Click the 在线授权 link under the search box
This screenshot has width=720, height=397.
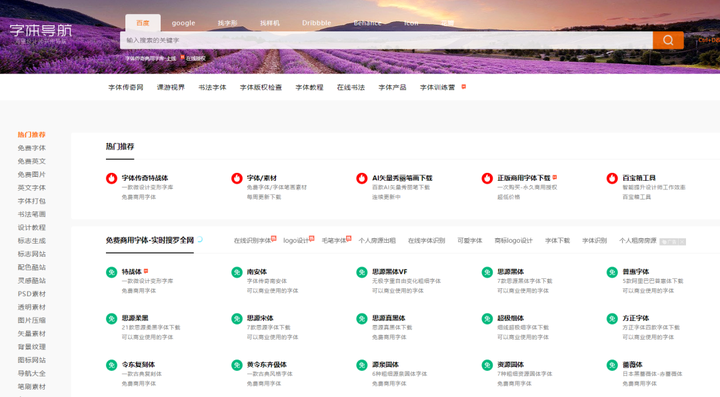(196, 58)
